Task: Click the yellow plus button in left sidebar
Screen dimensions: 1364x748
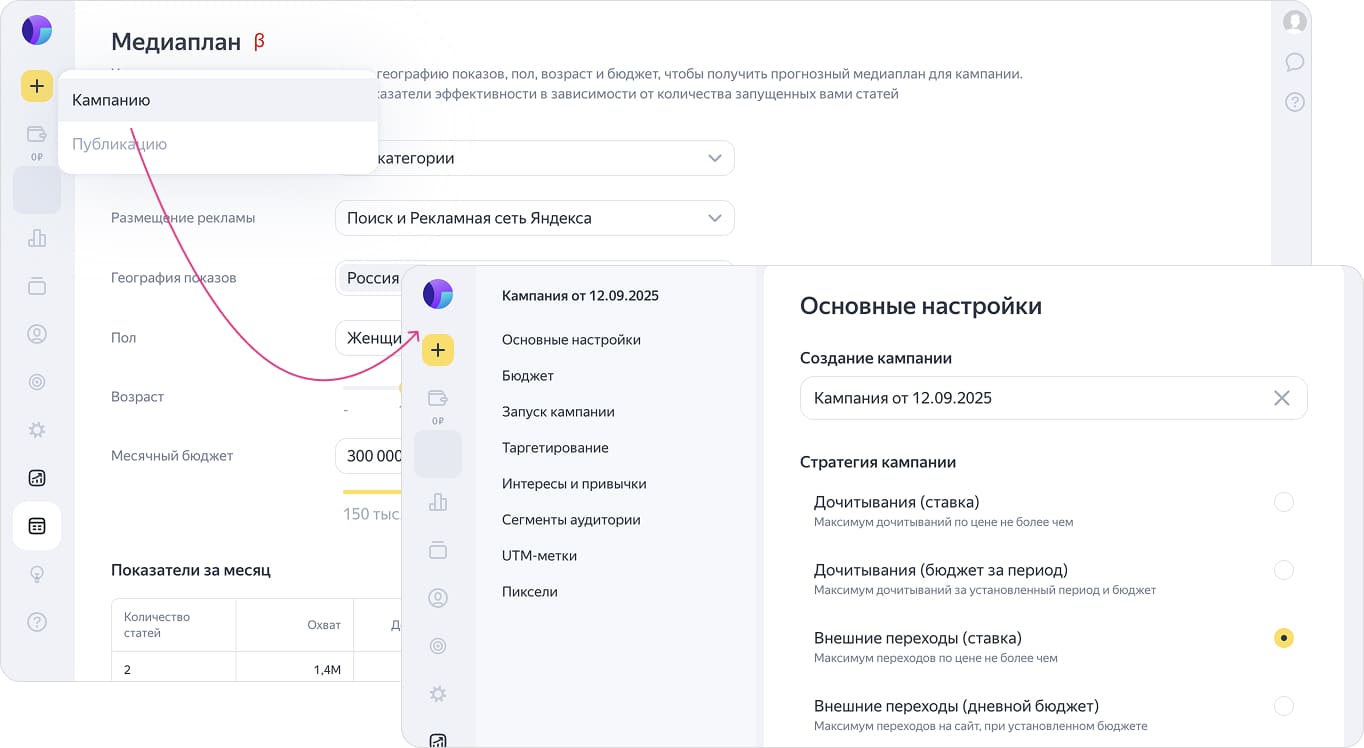Action: (37, 86)
